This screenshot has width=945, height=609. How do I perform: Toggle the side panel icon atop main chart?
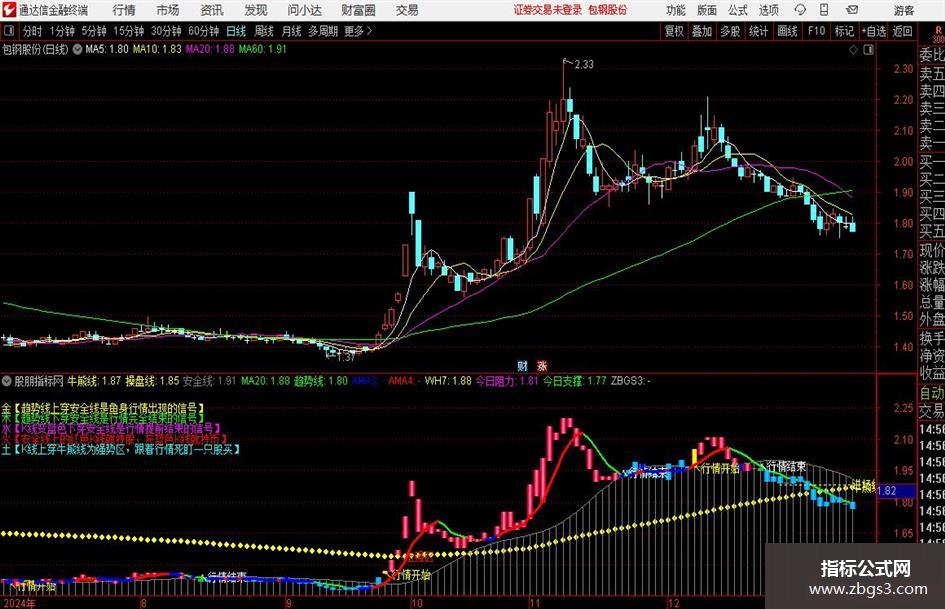coord(868,50)
